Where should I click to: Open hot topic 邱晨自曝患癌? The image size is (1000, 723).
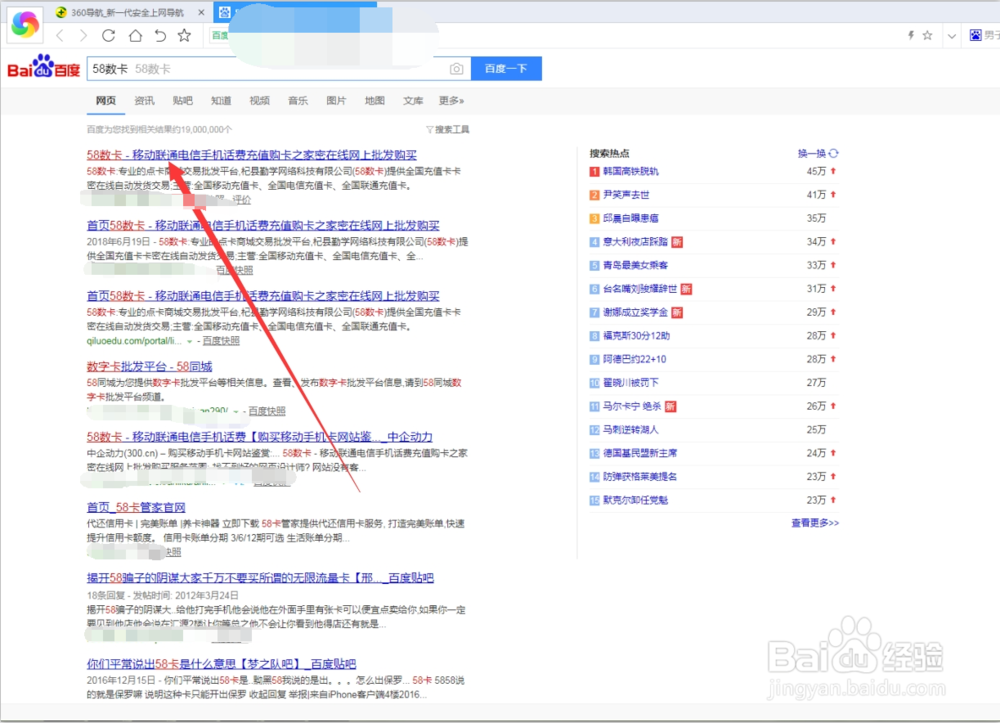click(631, 219)
